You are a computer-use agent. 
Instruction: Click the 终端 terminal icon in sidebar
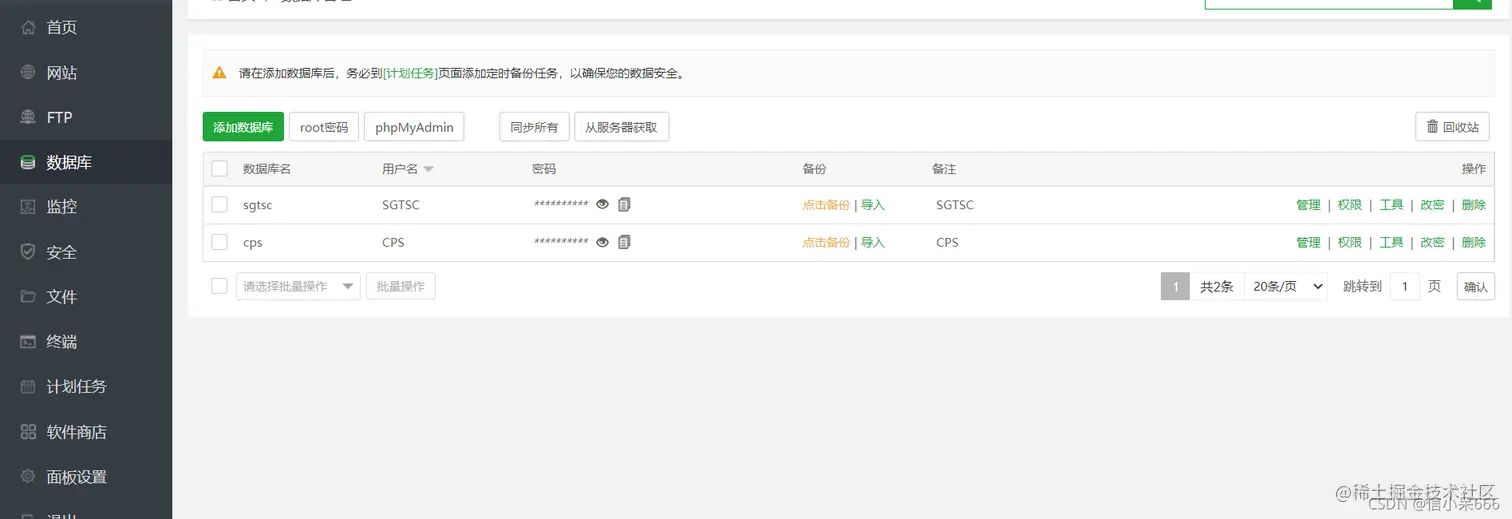(28, 342)
